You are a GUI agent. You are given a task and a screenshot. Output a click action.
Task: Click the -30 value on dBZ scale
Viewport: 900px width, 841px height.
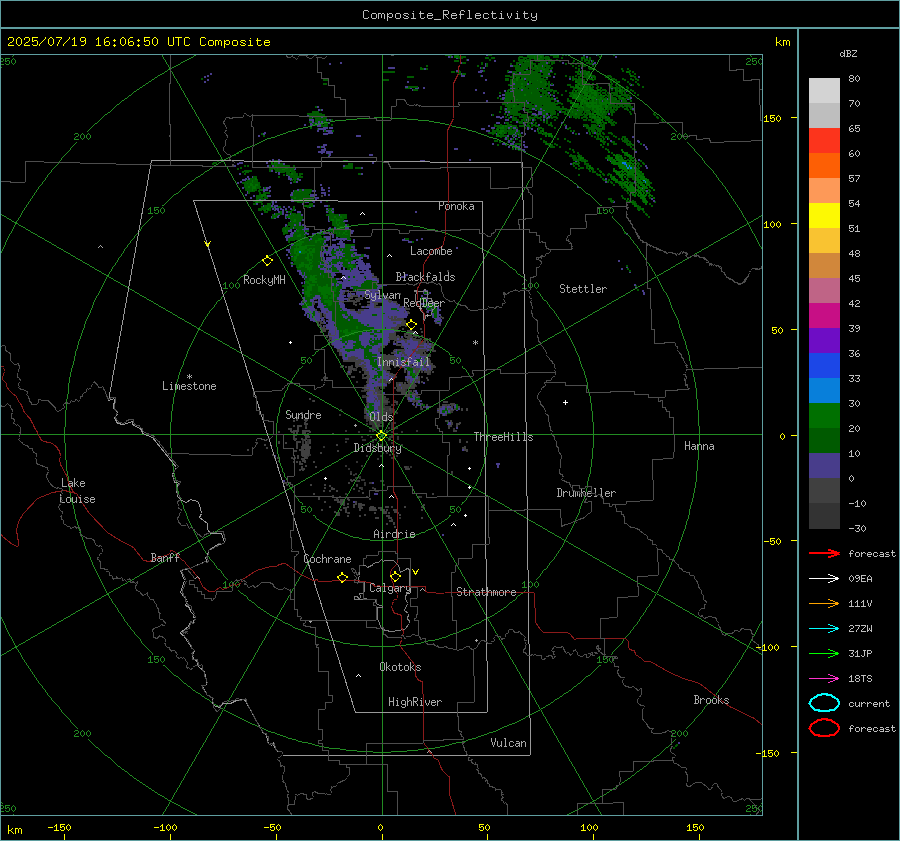click(x=857, y=529)
